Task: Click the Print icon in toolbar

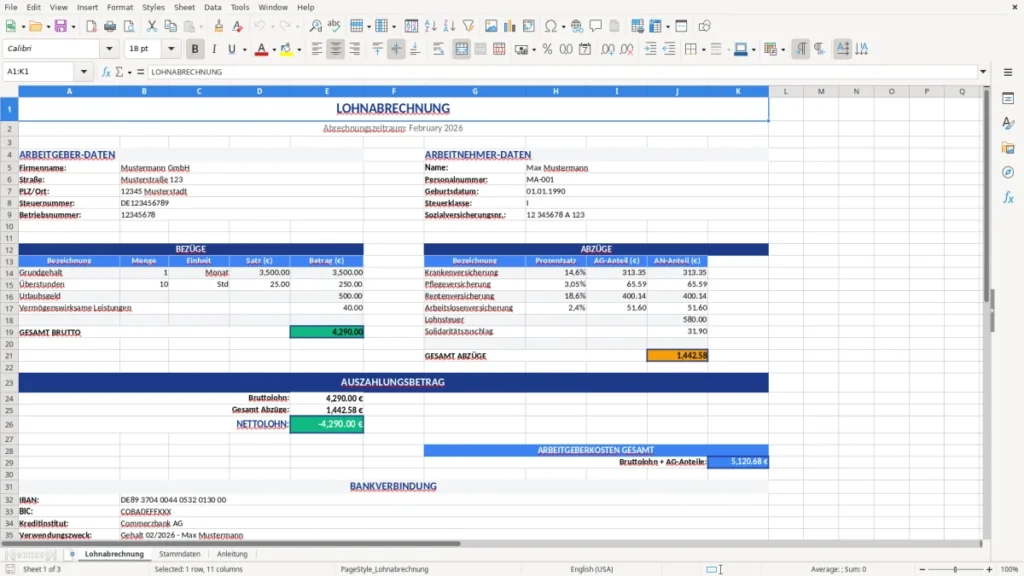Action: [x=110, y=26]
